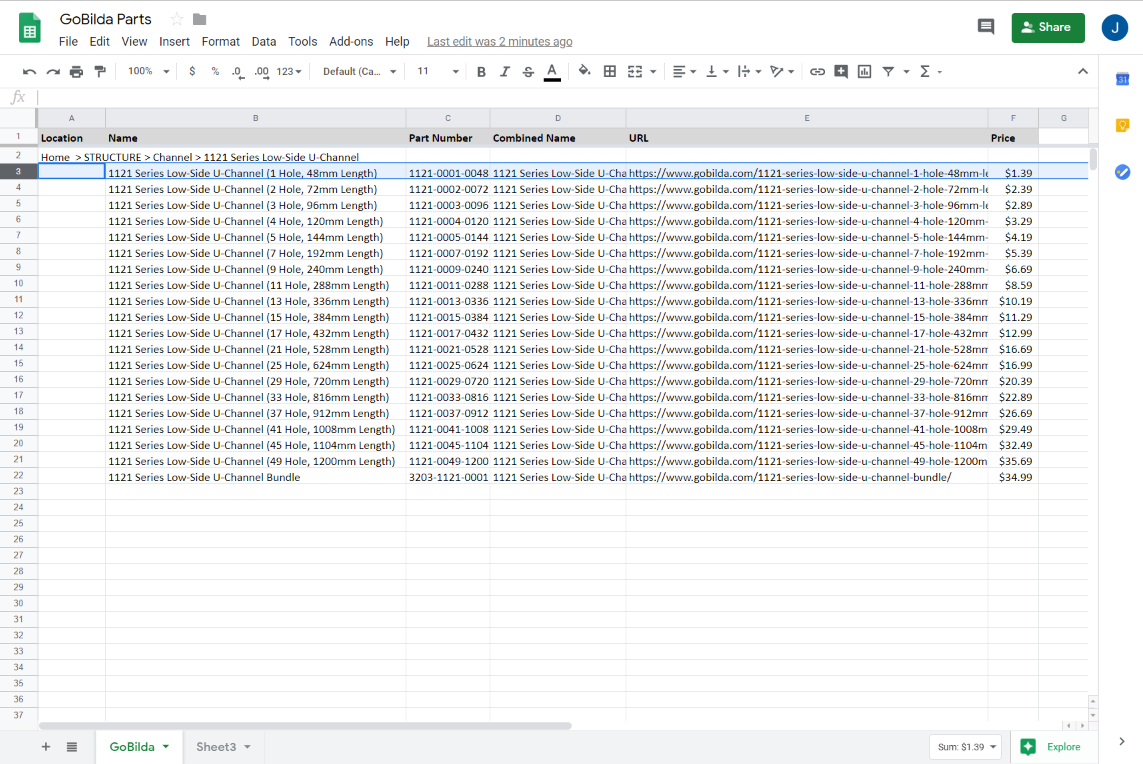Click the merge cells icon
The height and width of the screenshot is (764, 1143).
(635, 71)
